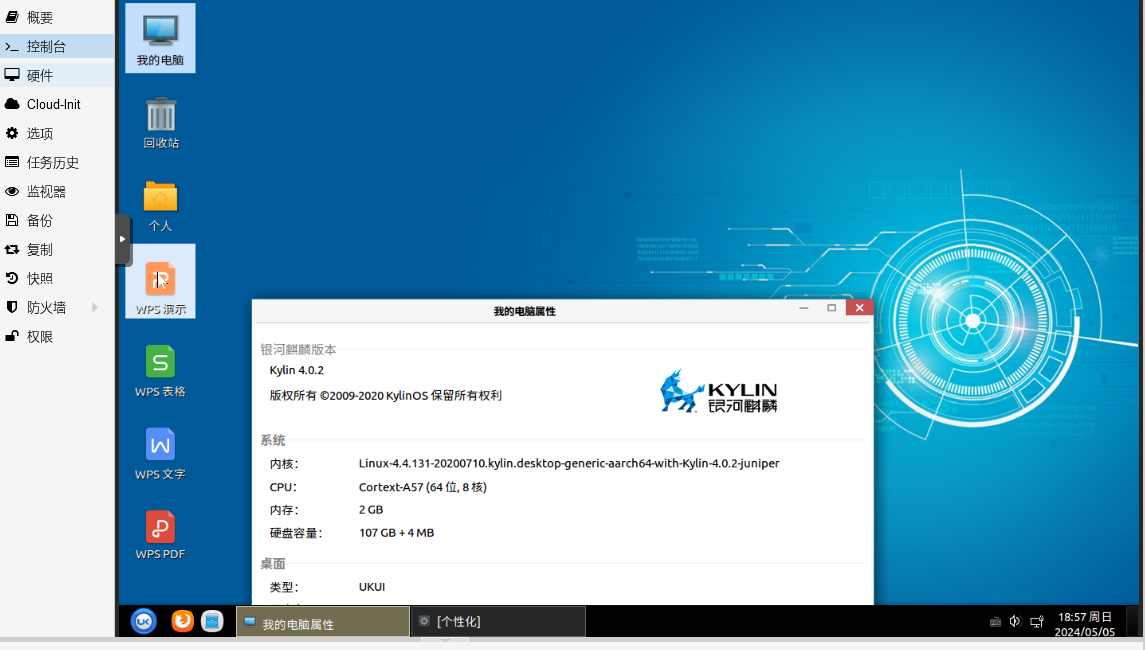Select the 个人 home folder icon
The height and width of the screenshot is (650, 1145).
point(161,206)
